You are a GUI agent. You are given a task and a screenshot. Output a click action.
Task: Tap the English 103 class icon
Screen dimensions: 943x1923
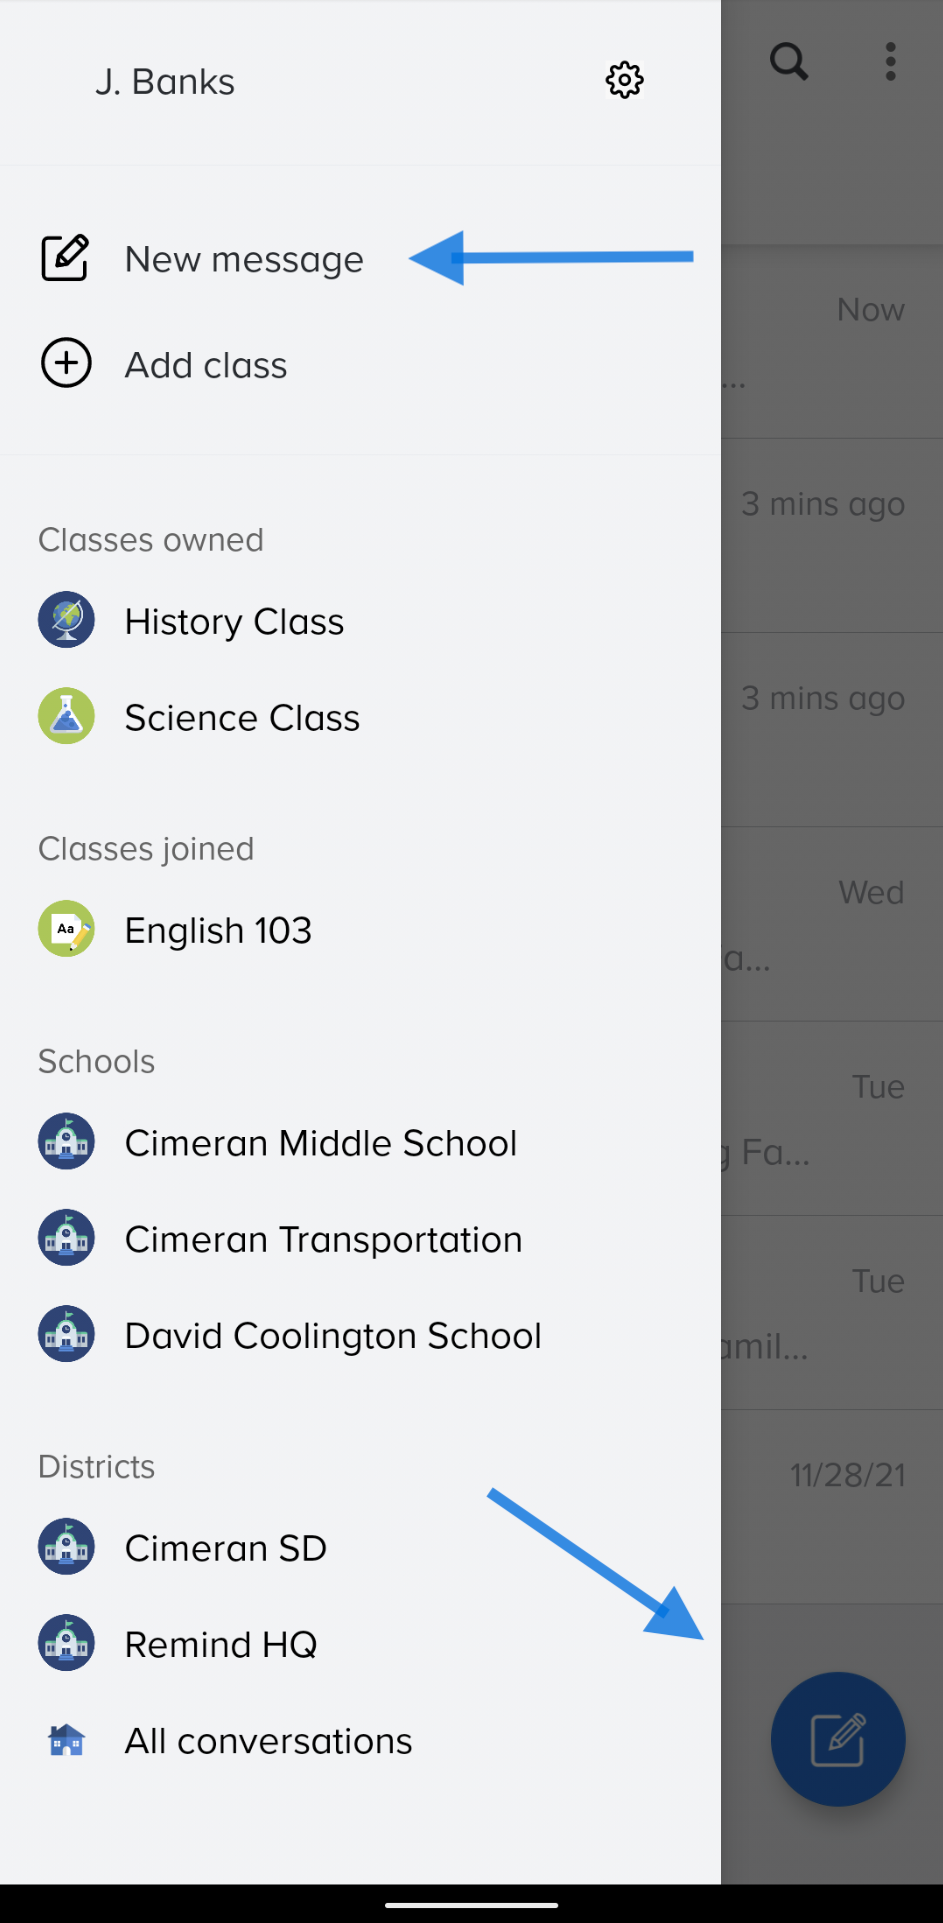tap(67, 929)
